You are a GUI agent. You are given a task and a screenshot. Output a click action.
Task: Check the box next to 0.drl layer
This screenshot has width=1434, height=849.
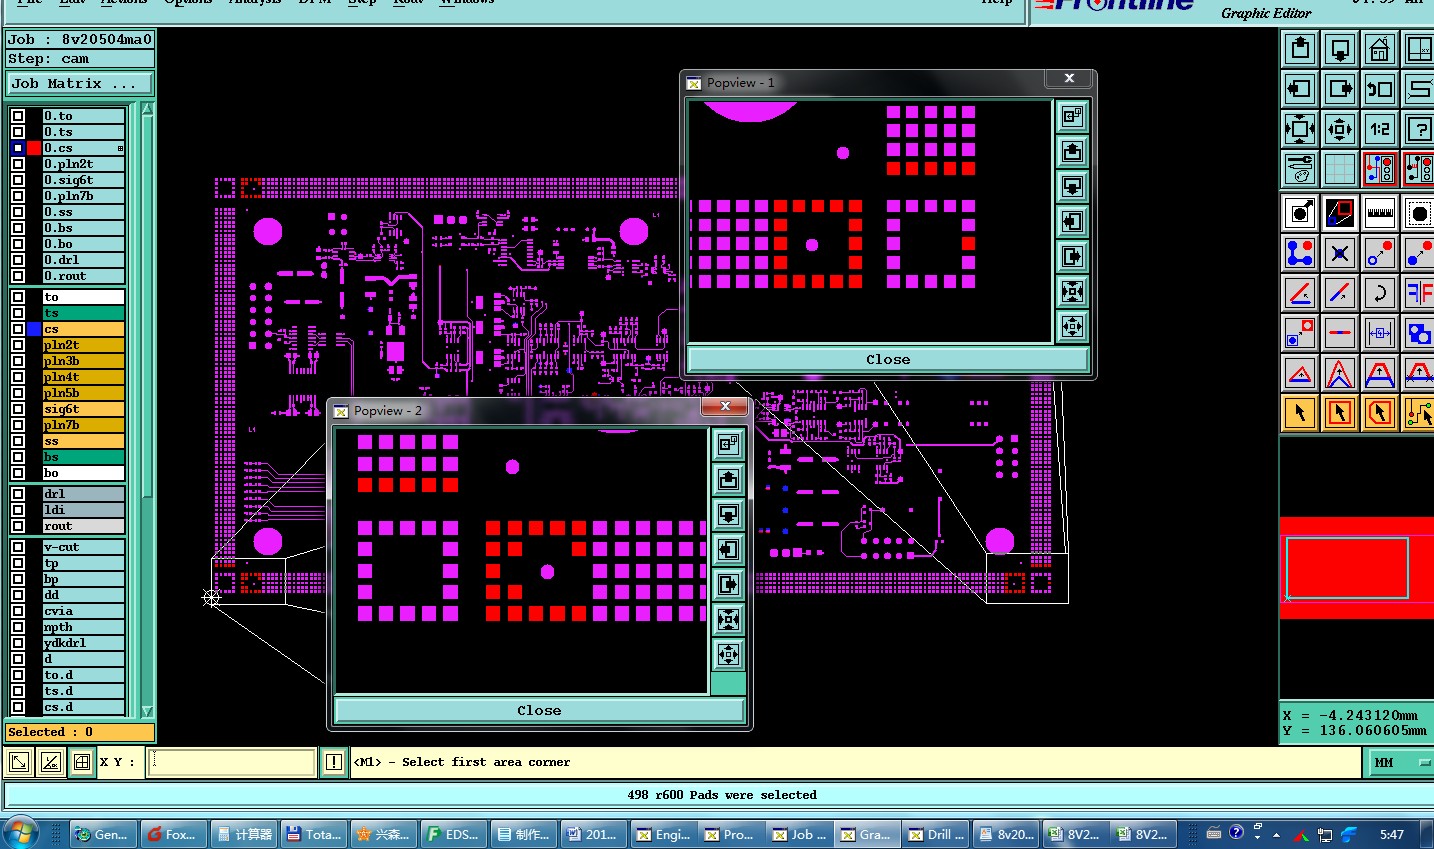pos(18,260)
